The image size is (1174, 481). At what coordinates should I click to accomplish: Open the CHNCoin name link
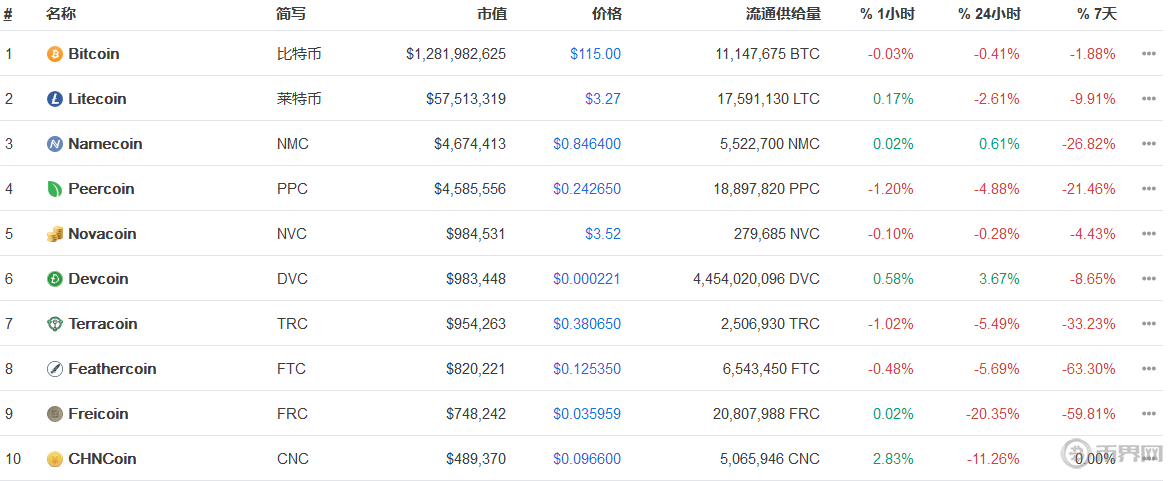pyautogui.click(x=103, y=459)
